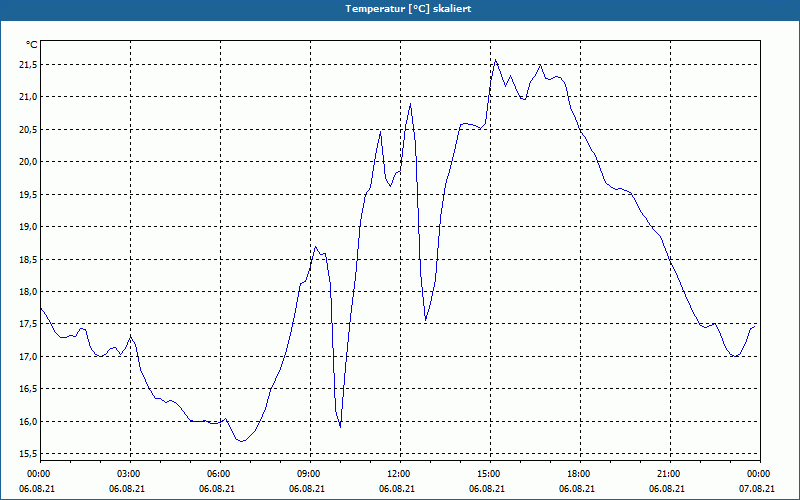This screenshot has height=500, width=800.
Task: Select the 20,5 y-axis label
Action: (x=29, y=129)
